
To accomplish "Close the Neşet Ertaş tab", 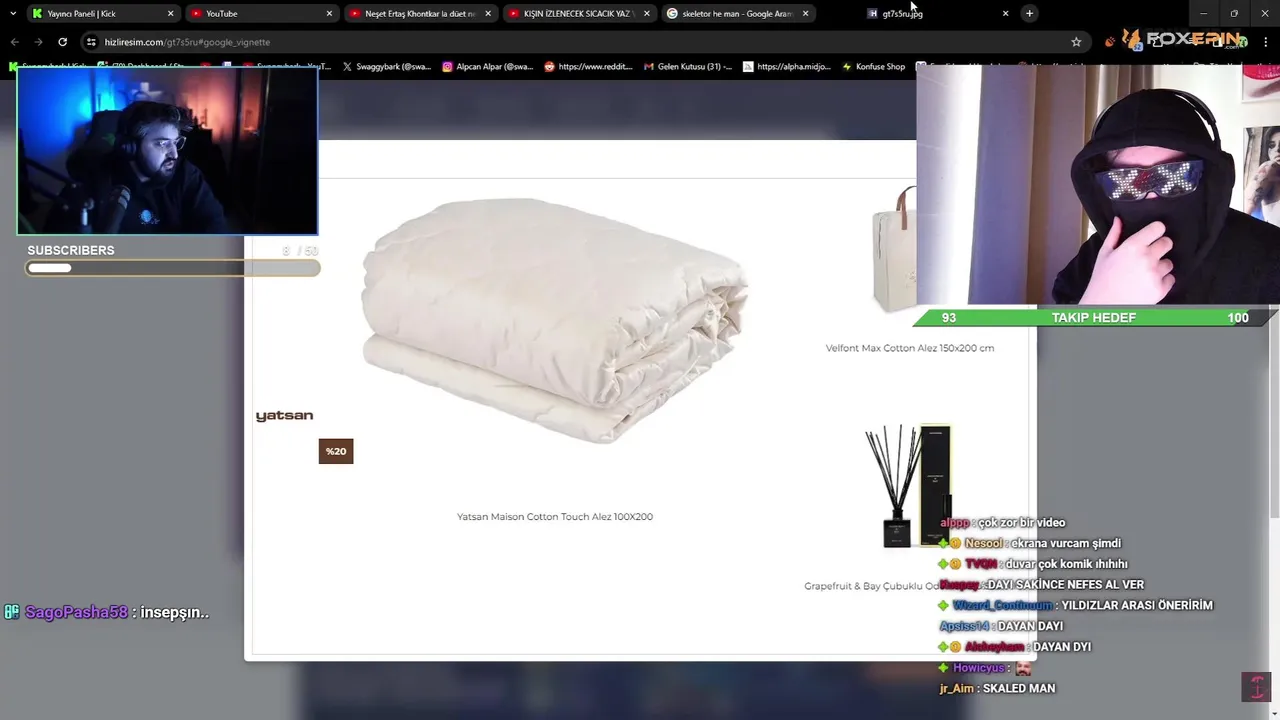I will click(x=488, y=14).
